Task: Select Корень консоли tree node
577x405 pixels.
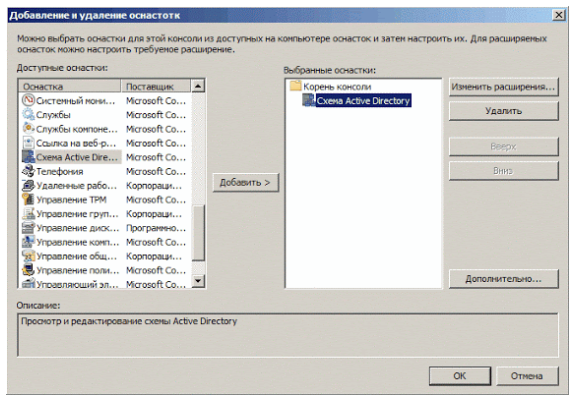Action: click(x=337, y=87)
